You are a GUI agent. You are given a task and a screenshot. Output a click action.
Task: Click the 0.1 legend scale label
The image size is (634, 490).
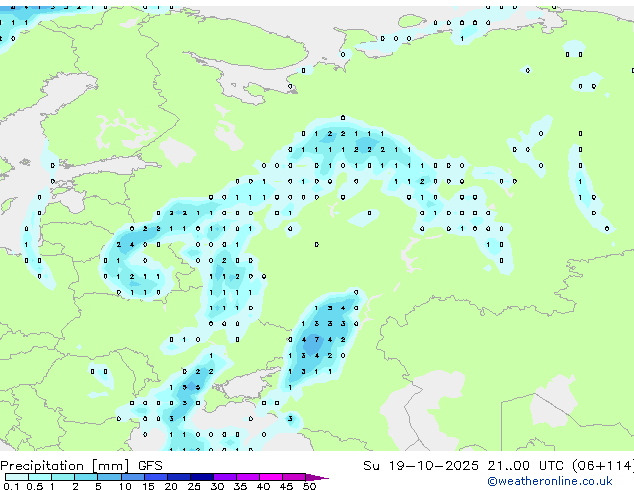tap(11, 486)
